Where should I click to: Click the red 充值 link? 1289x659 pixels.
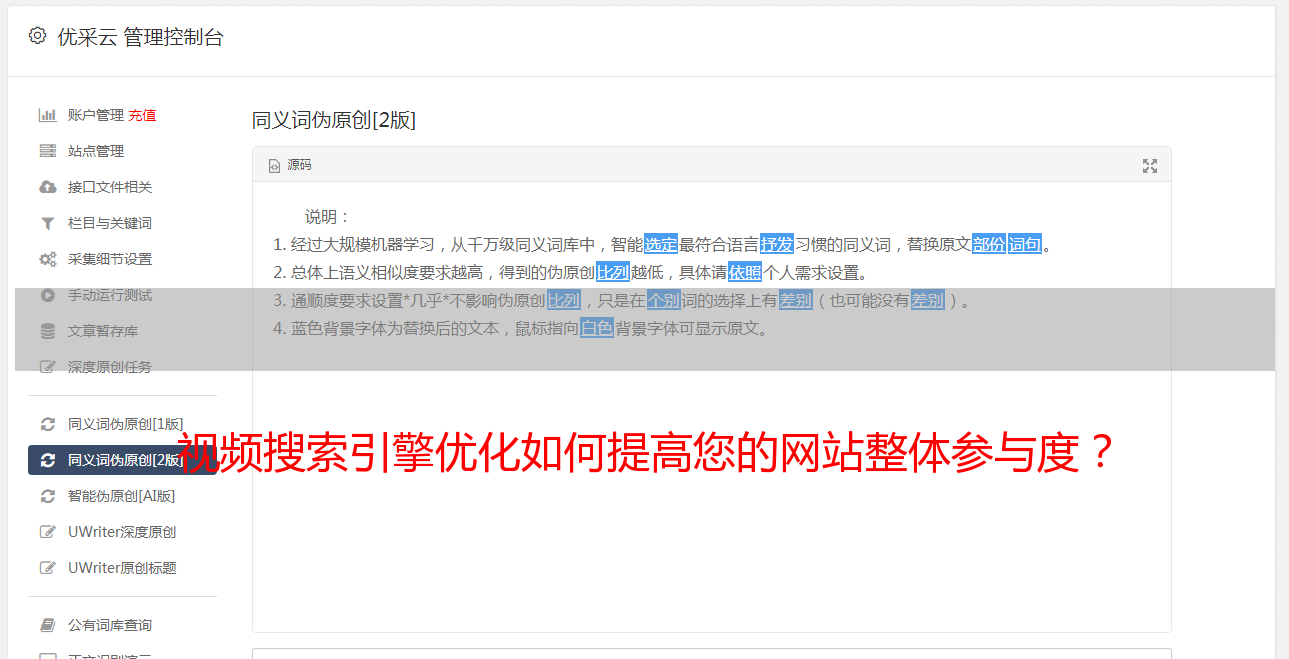(x=142, y=115)
